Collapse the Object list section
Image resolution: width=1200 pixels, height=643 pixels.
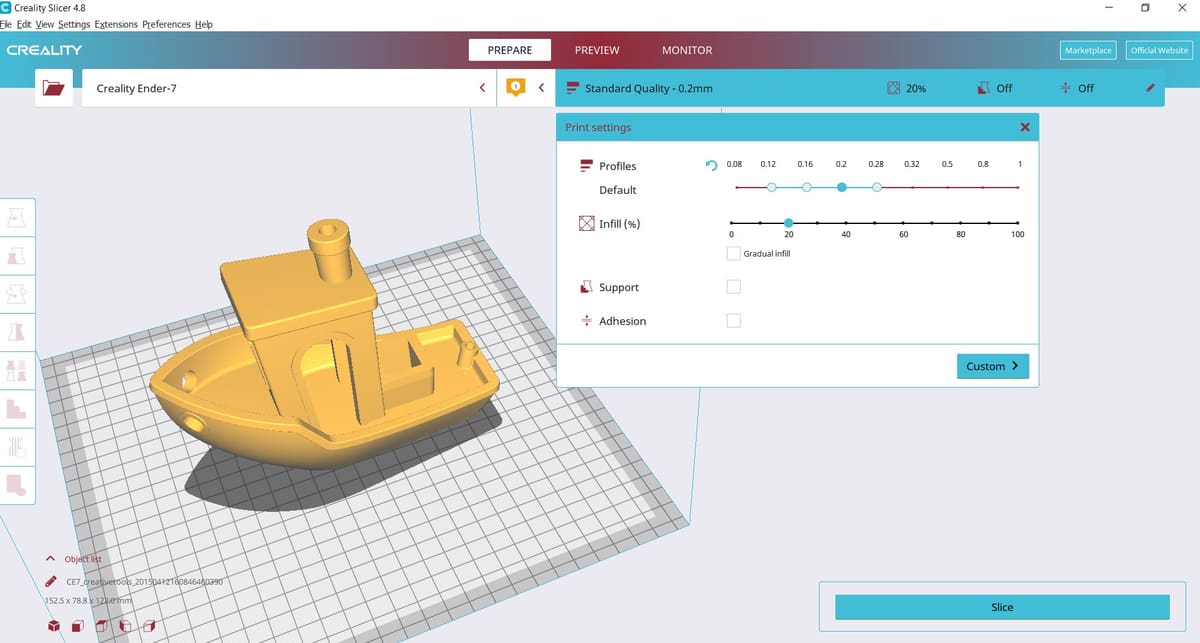[50, 559]
